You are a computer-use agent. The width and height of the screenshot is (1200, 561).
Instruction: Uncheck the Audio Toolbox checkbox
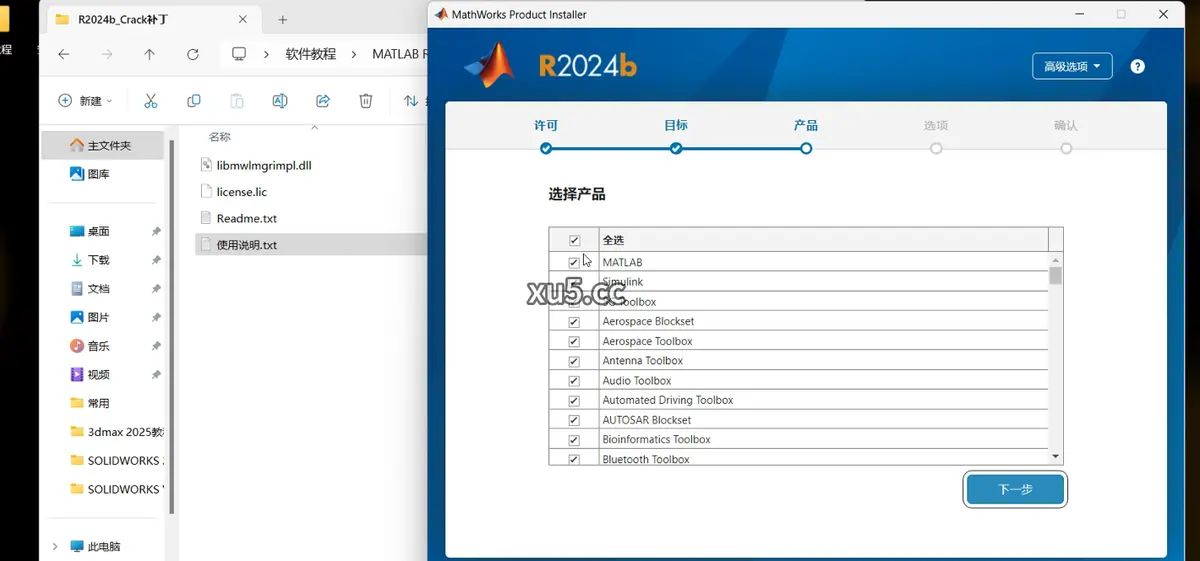point(574,380)
